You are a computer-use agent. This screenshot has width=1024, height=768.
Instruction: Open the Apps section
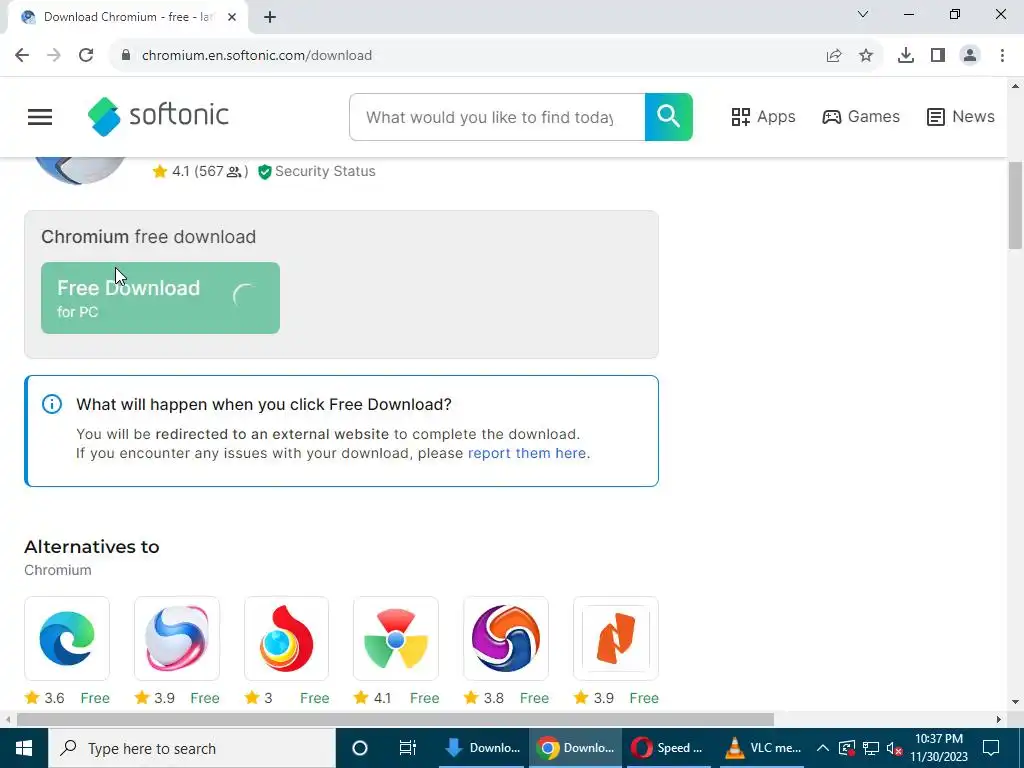[x=763, y=117]
